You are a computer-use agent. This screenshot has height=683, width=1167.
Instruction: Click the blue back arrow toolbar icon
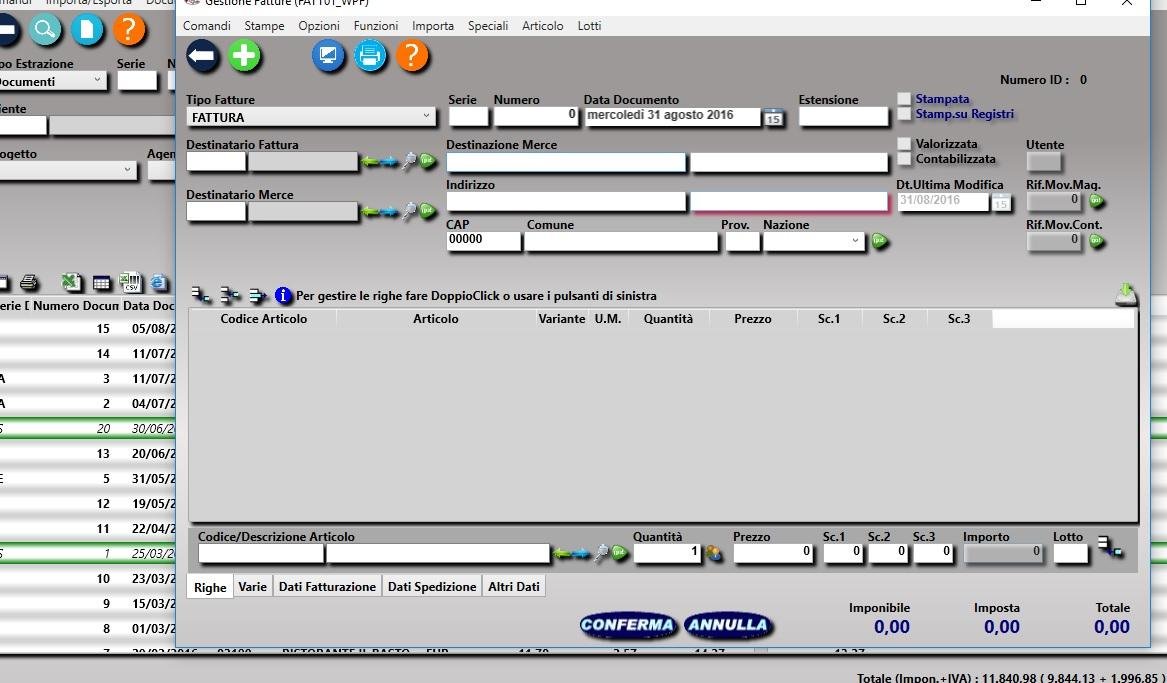tap(202, 56)
